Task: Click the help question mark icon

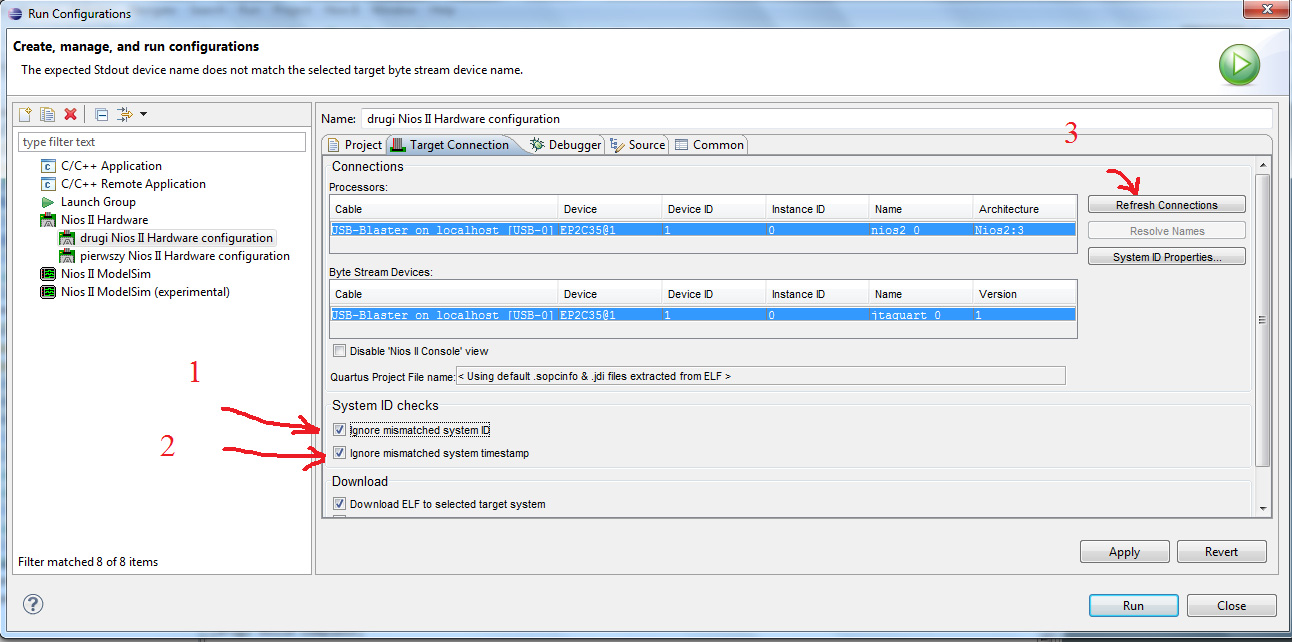Action: click(33, 604)
